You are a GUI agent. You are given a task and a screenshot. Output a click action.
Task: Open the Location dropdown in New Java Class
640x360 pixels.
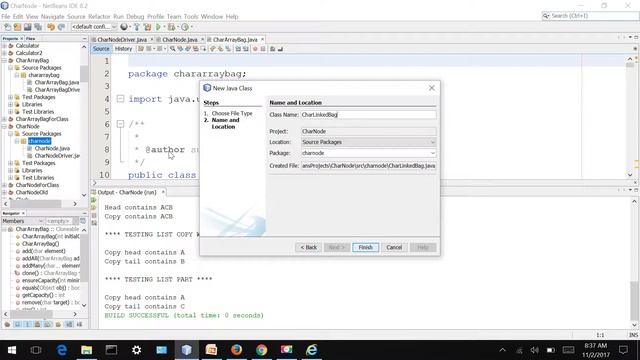433,142
